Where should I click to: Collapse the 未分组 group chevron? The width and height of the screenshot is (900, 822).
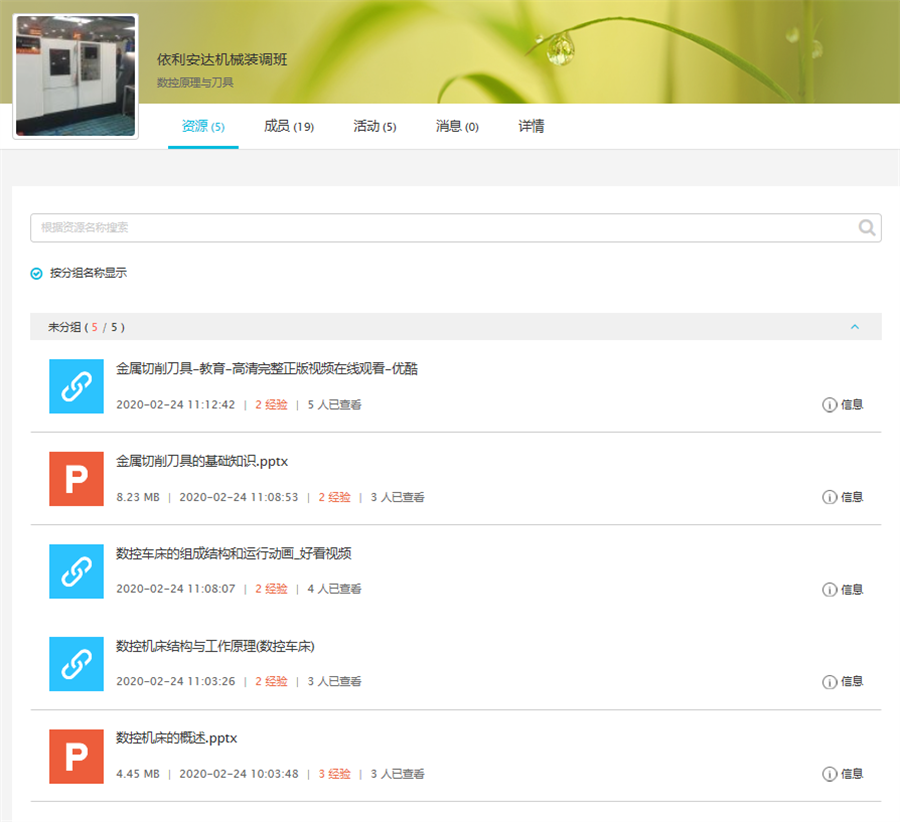click(854, 327)
